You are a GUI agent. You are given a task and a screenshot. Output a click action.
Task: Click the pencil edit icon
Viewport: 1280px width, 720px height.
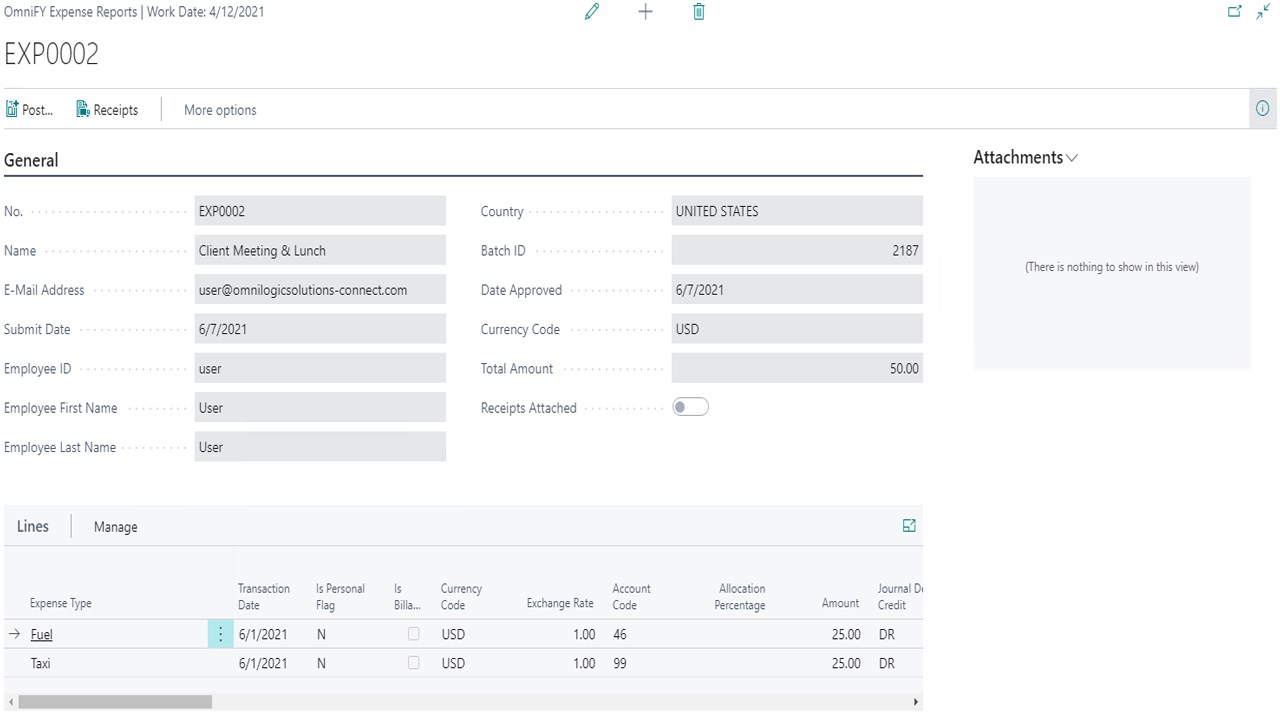coord(592,12)
